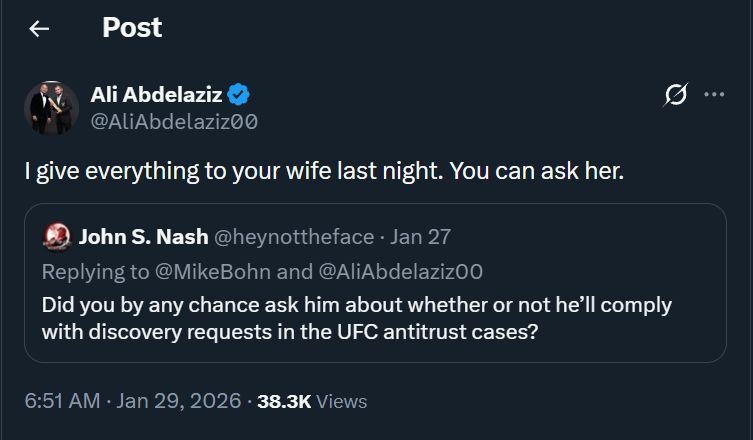Open the quoted post's Jan 27 date

pos(420,237)
